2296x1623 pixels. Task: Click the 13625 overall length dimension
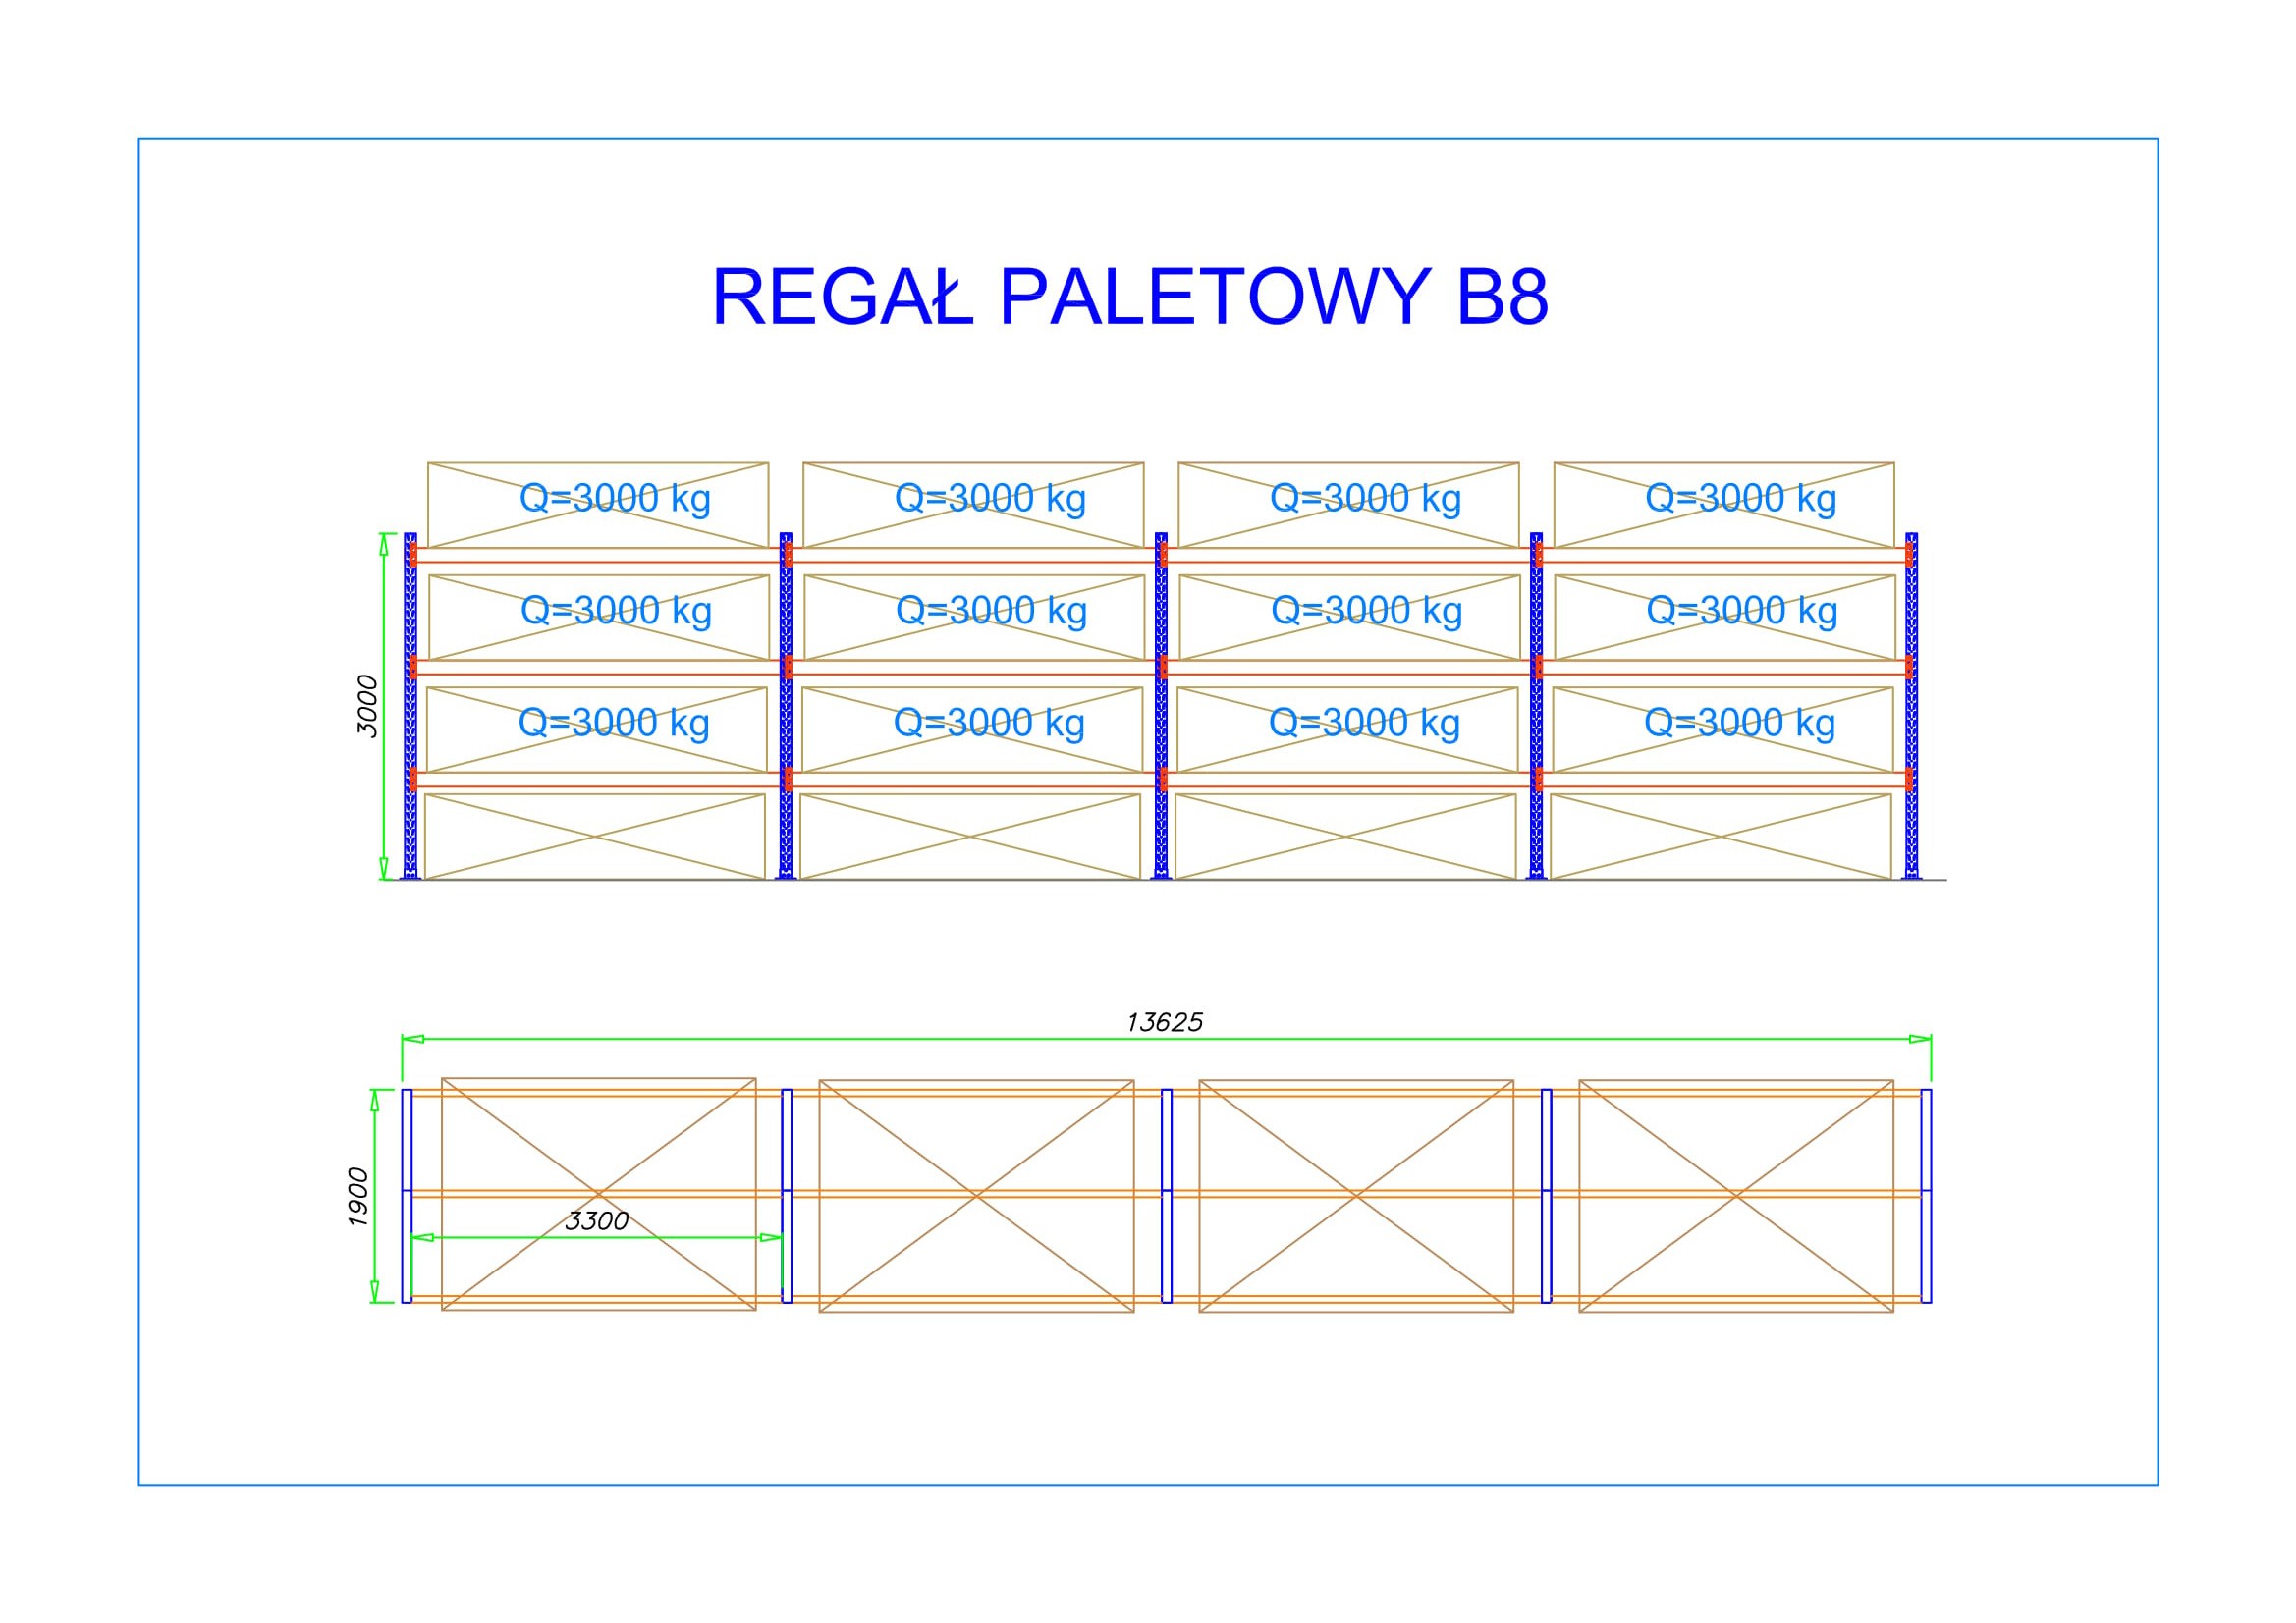coord(1164,1022)
